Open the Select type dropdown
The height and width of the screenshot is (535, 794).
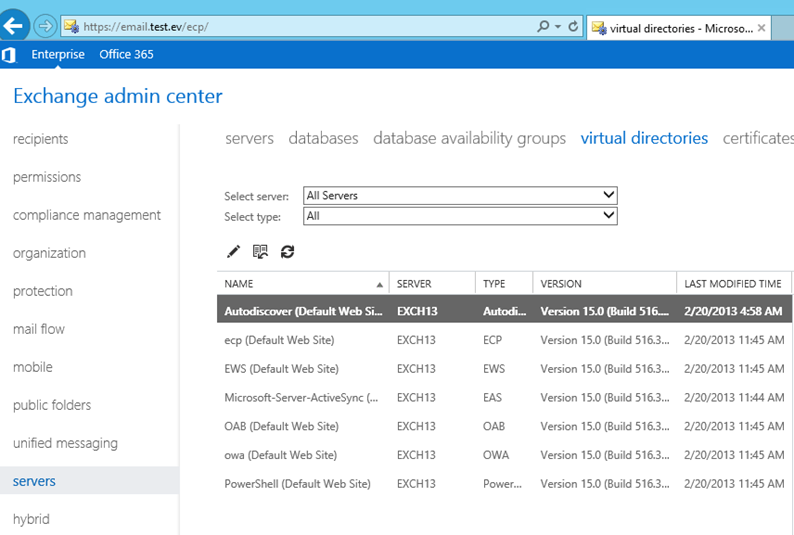pyautogui.click(x=460, y=216)
